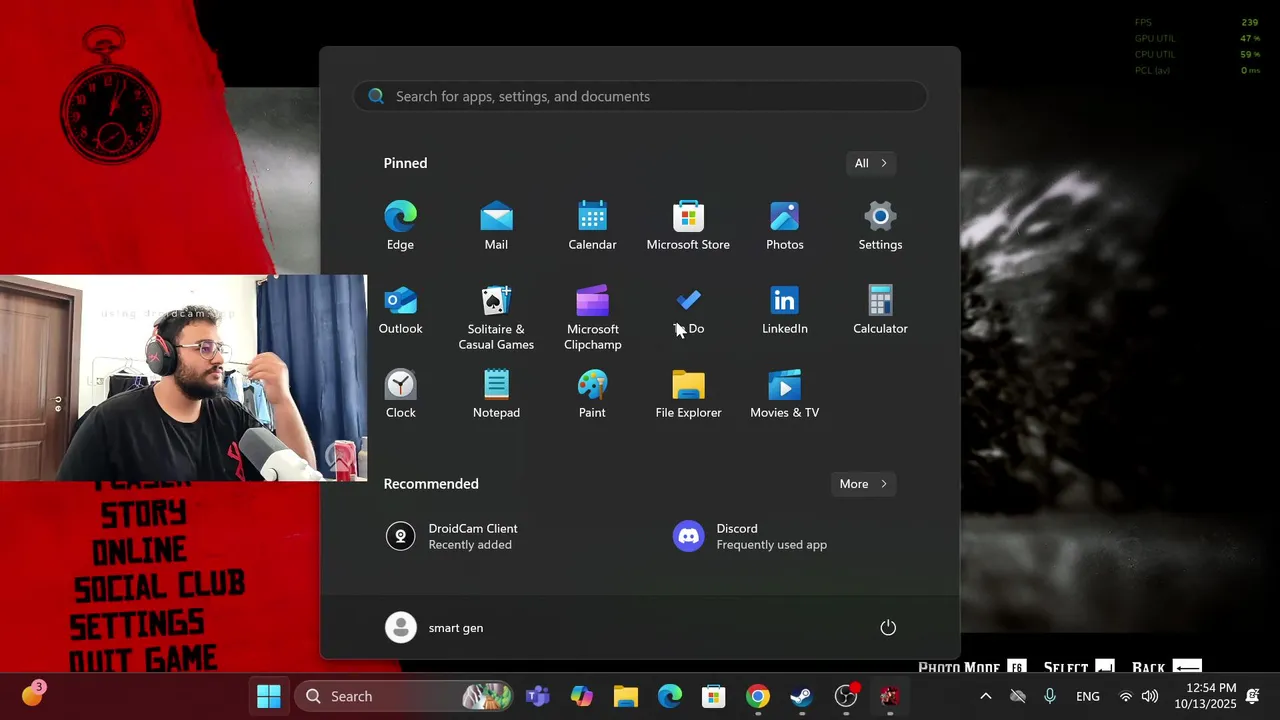This screenshot has width=1280, height=720.
Task: Select SETTINGS in the game menu
Action: click(137, 624)
